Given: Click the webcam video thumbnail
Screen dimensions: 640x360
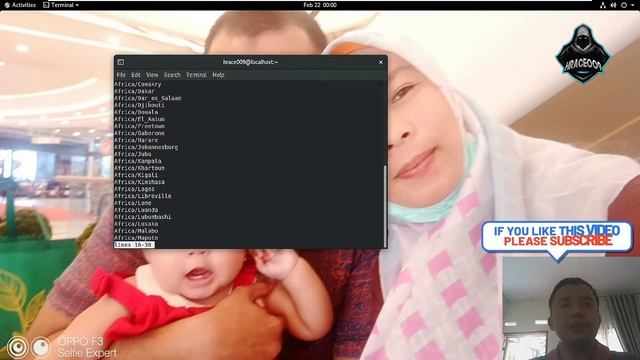Looking at the screenshot, I should pyautogui.click(x=571, y=308).
